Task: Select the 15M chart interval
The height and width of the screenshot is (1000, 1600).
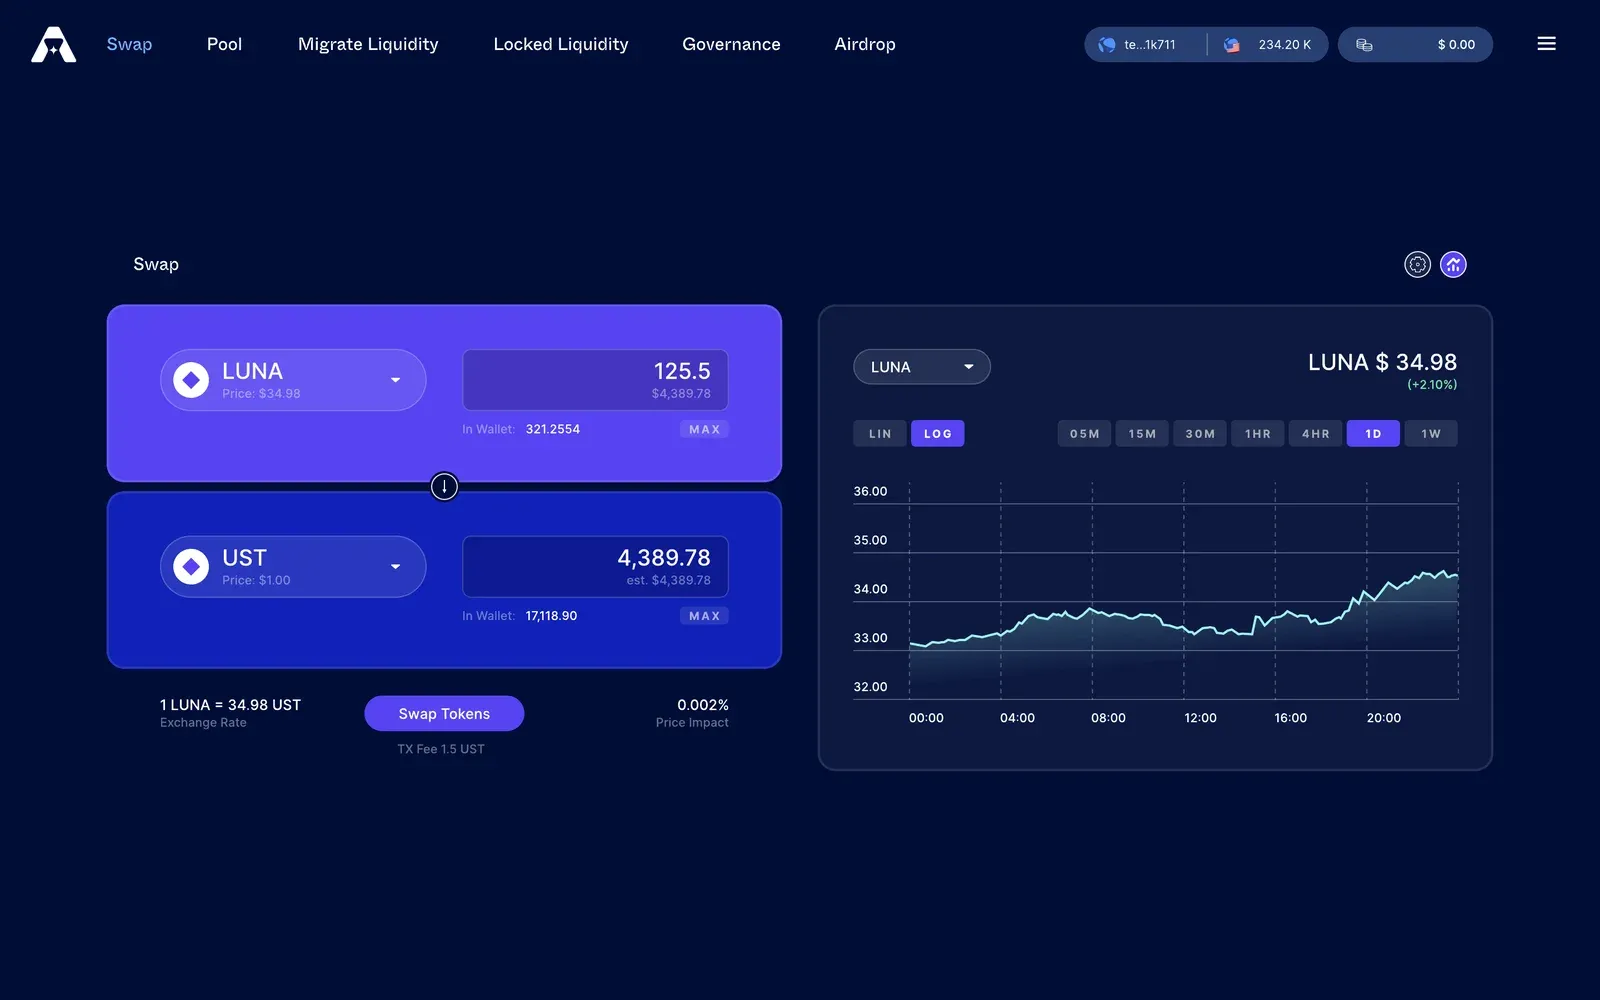Action: tap(1142, 434)
